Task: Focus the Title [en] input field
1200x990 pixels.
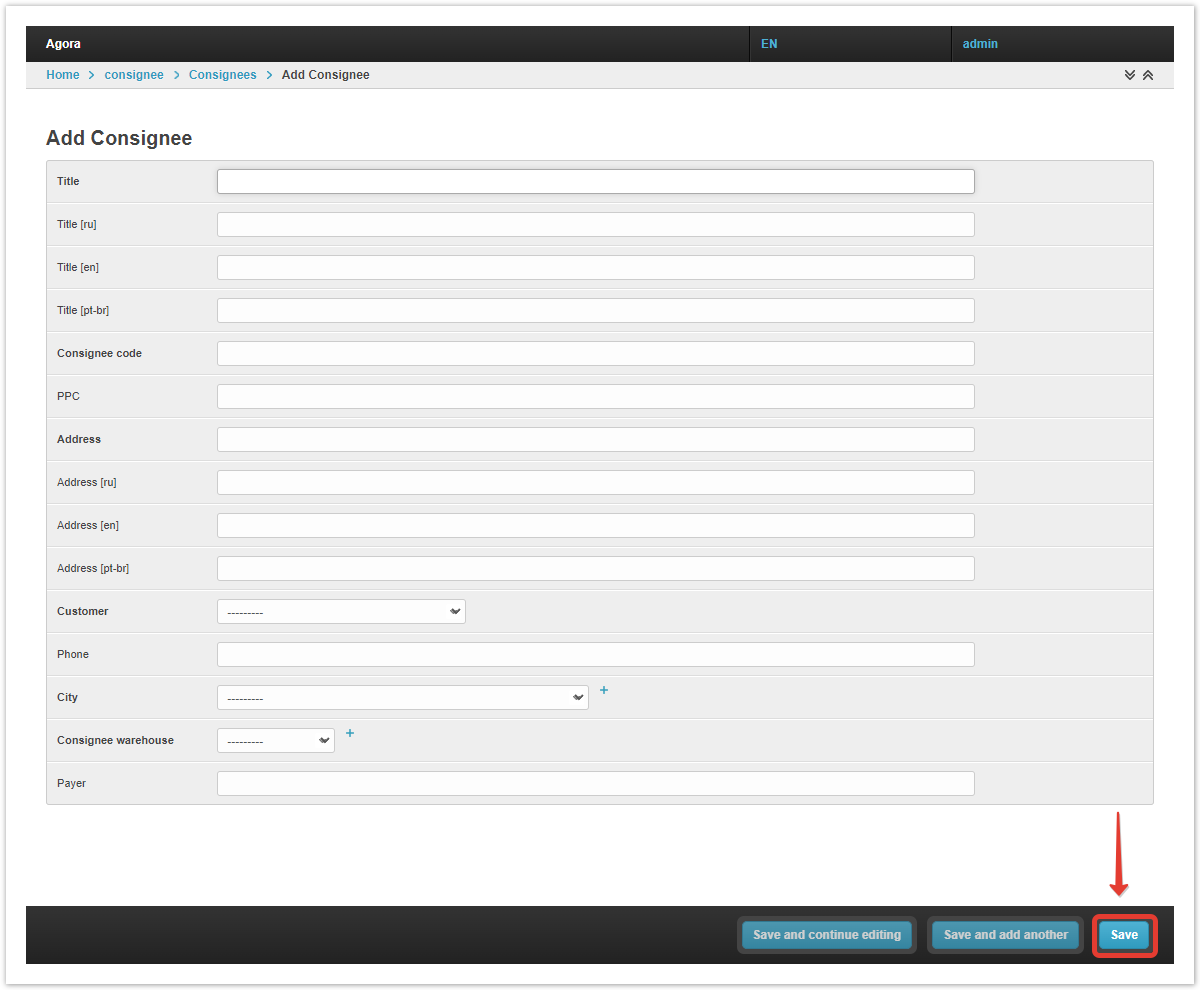Action: 596,267
